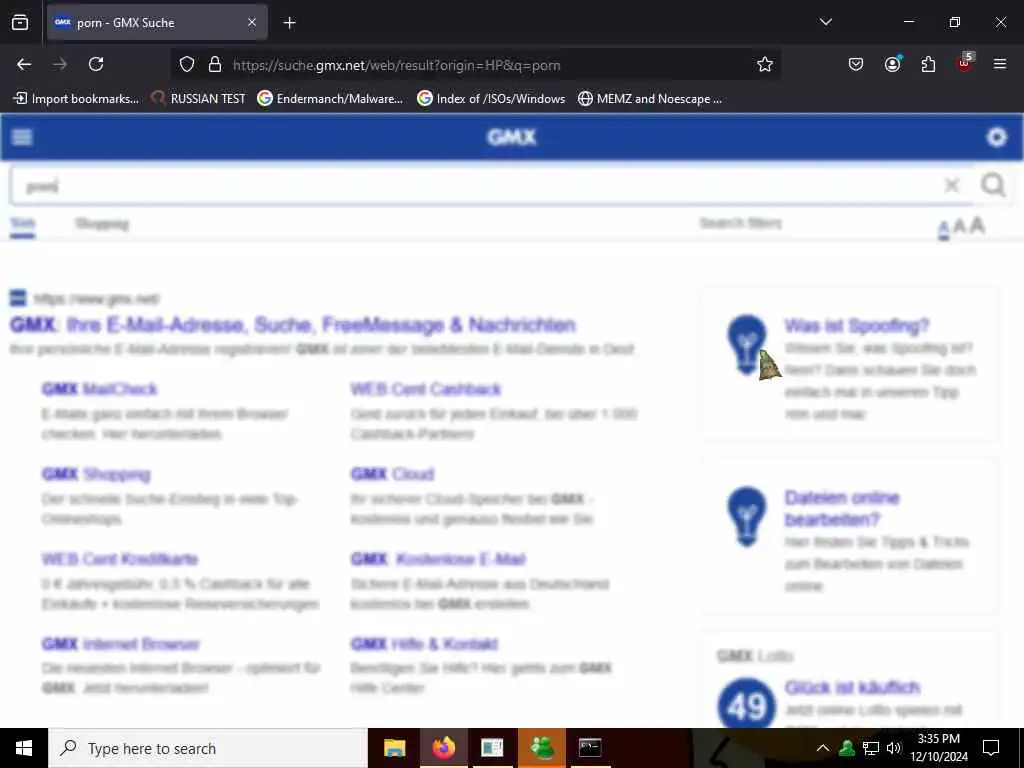This screenshot has width=1024, height=768.
Task: Go forward with the arrow button
Action: (x=60, y=64)
